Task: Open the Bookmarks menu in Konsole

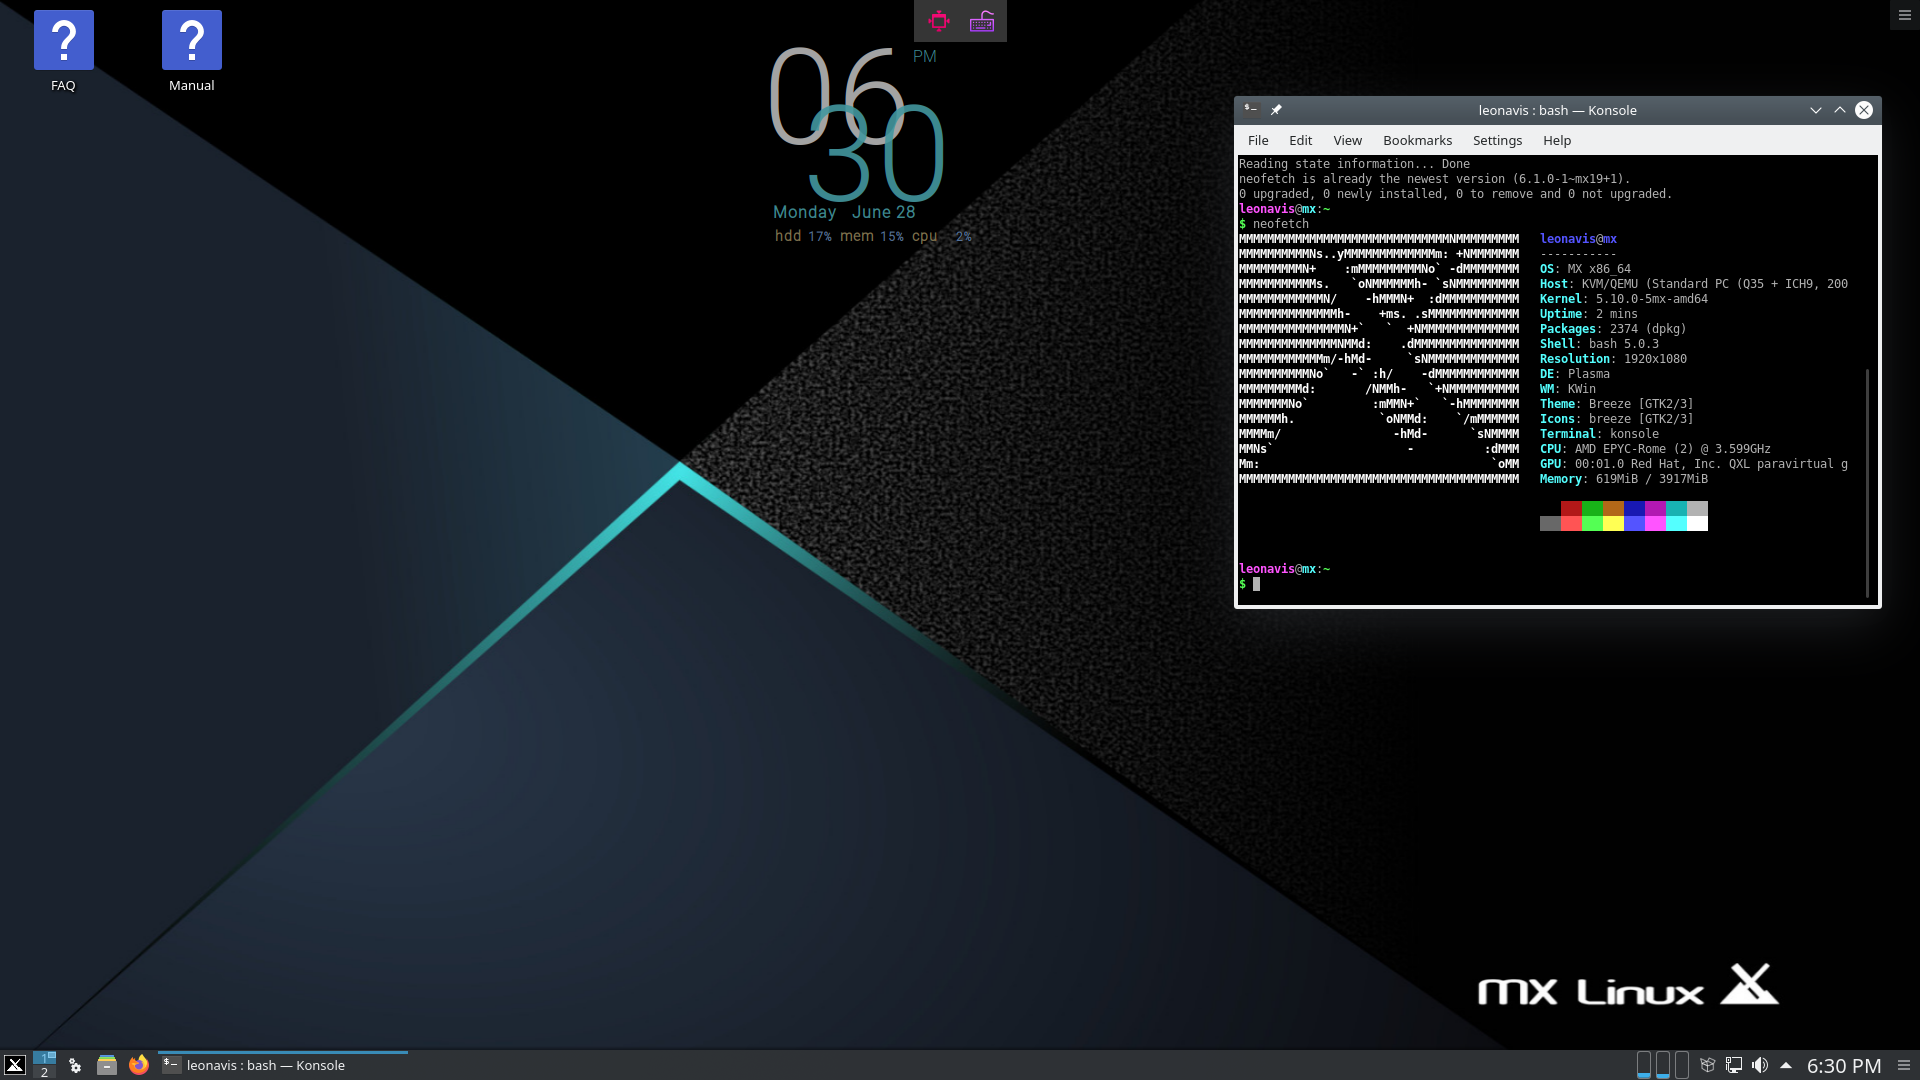Action: coord(1417,140)
